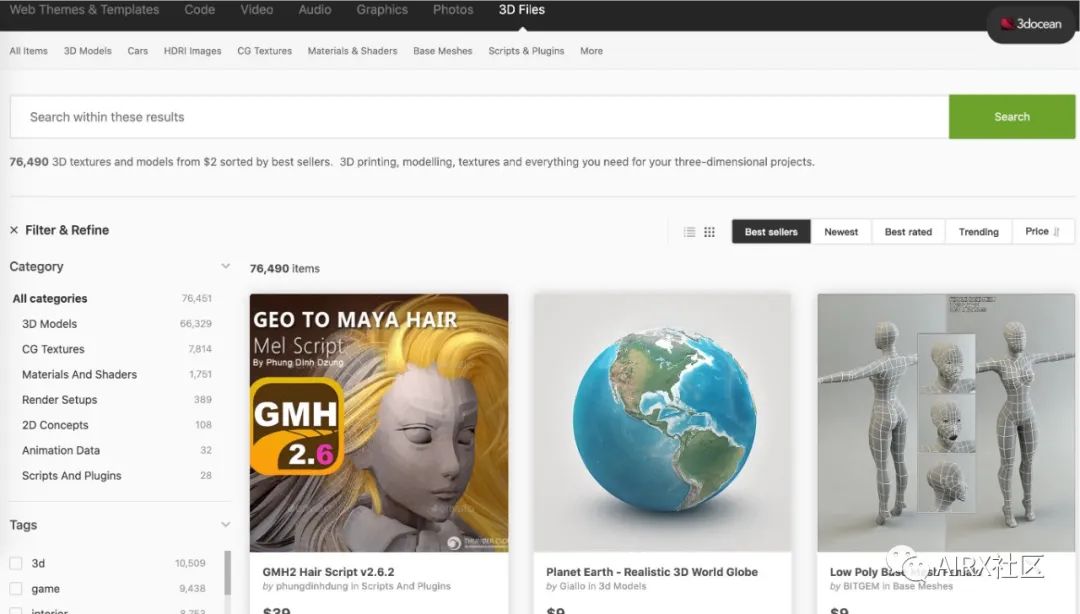
Task: Close the Filter & Refine panel
Action: pyautogui.click(x=14, y=230)
